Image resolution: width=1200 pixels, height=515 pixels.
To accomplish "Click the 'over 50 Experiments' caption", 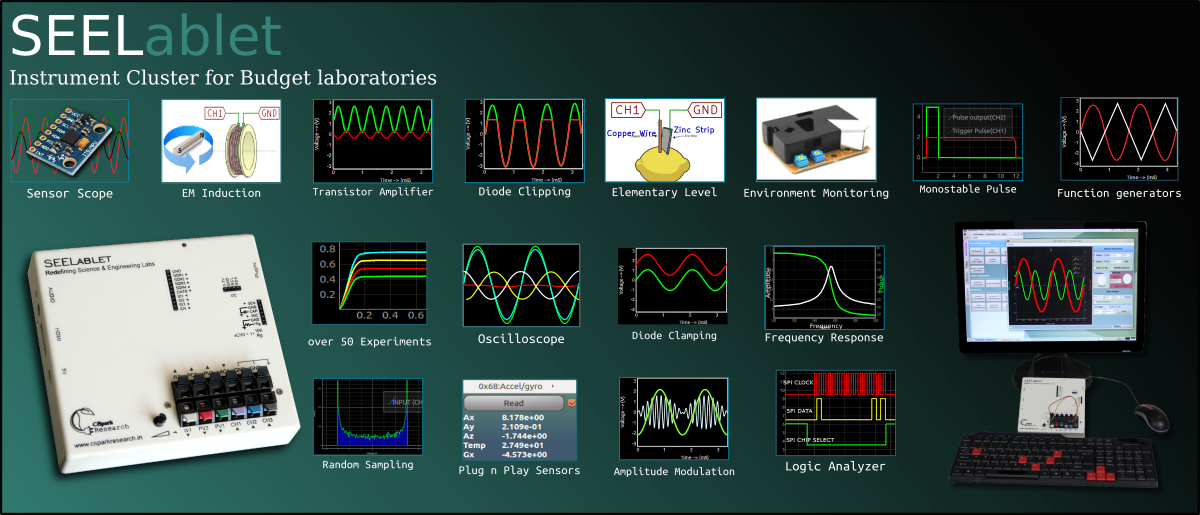I will click(x=370, y=342).
